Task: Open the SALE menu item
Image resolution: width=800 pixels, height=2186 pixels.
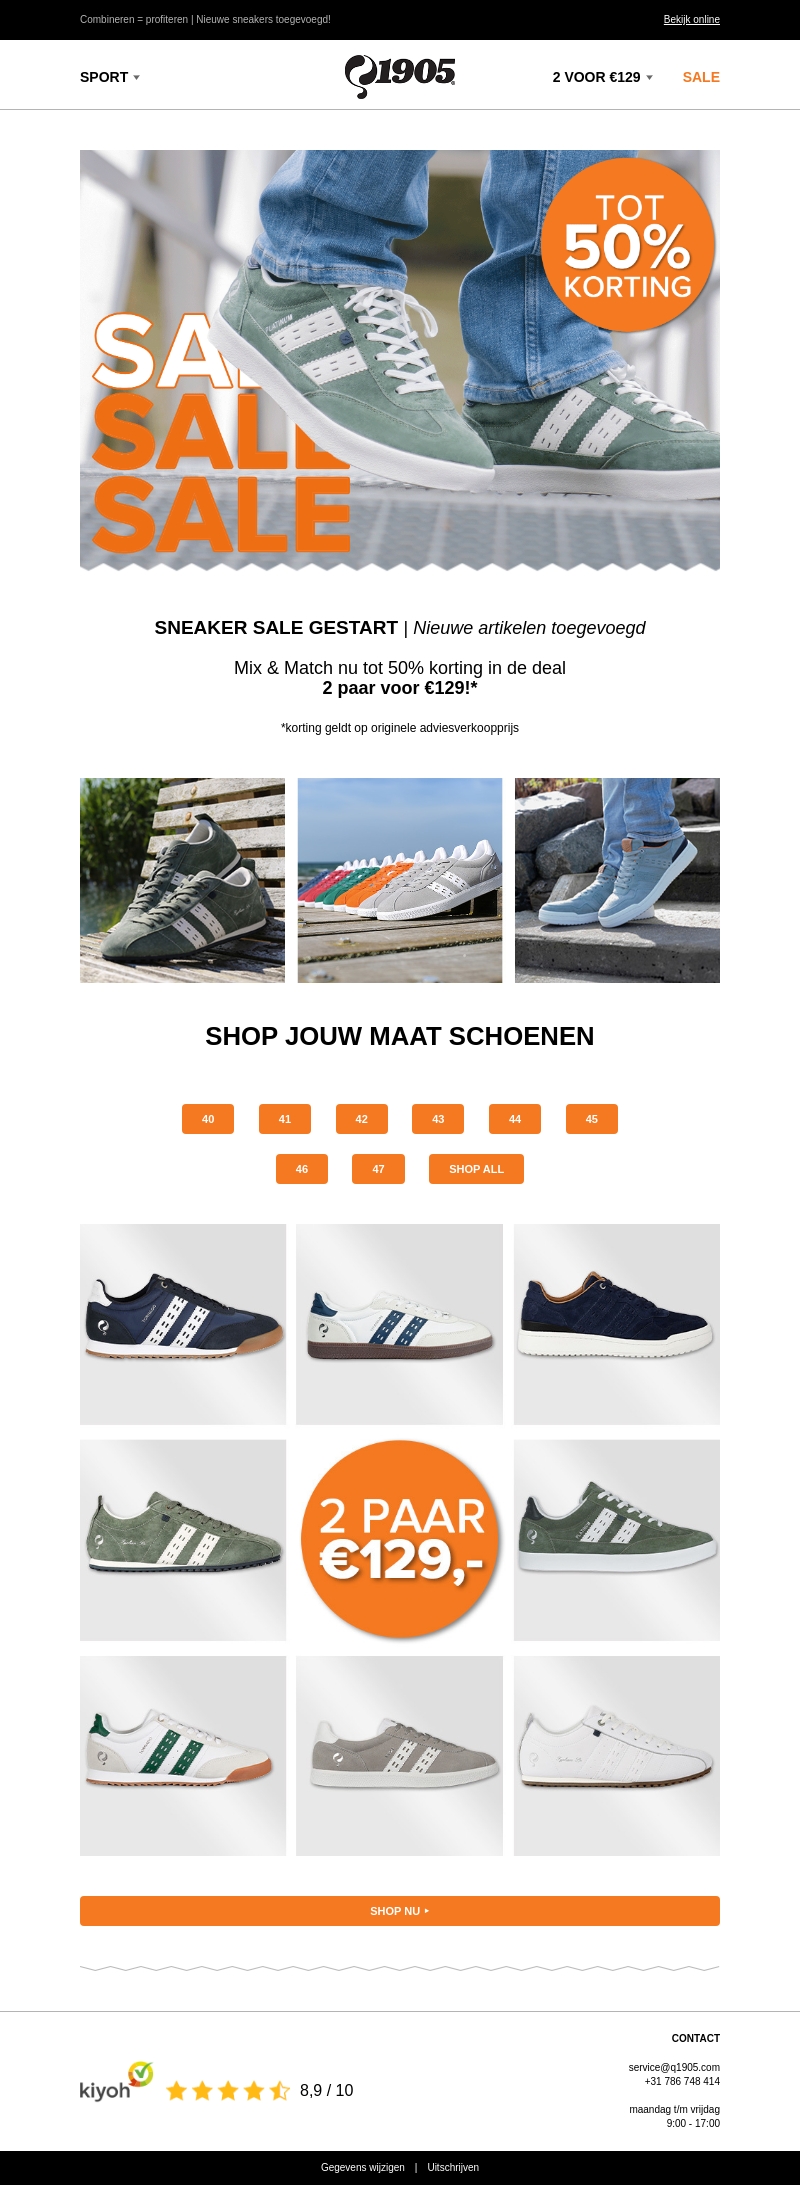Action: (701, 77)
